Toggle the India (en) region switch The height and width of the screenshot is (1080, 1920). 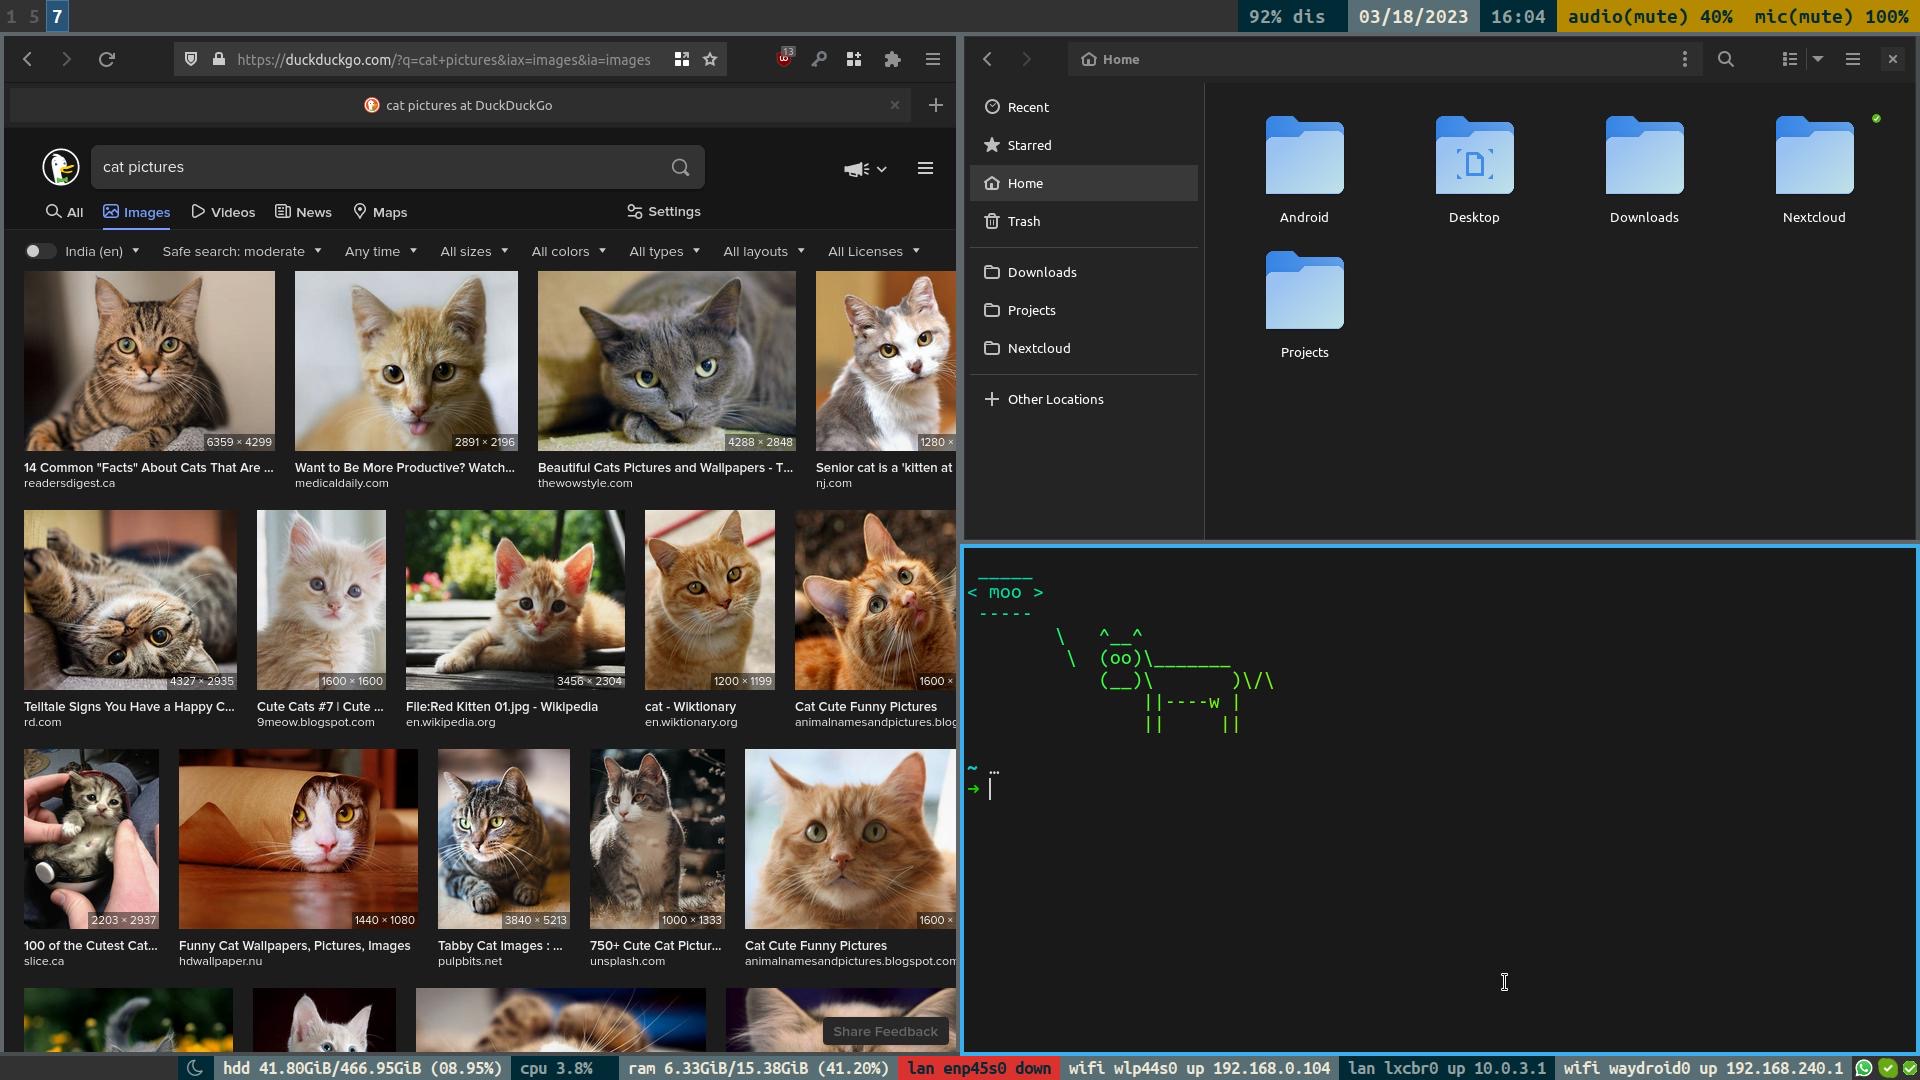pos(40,252)
